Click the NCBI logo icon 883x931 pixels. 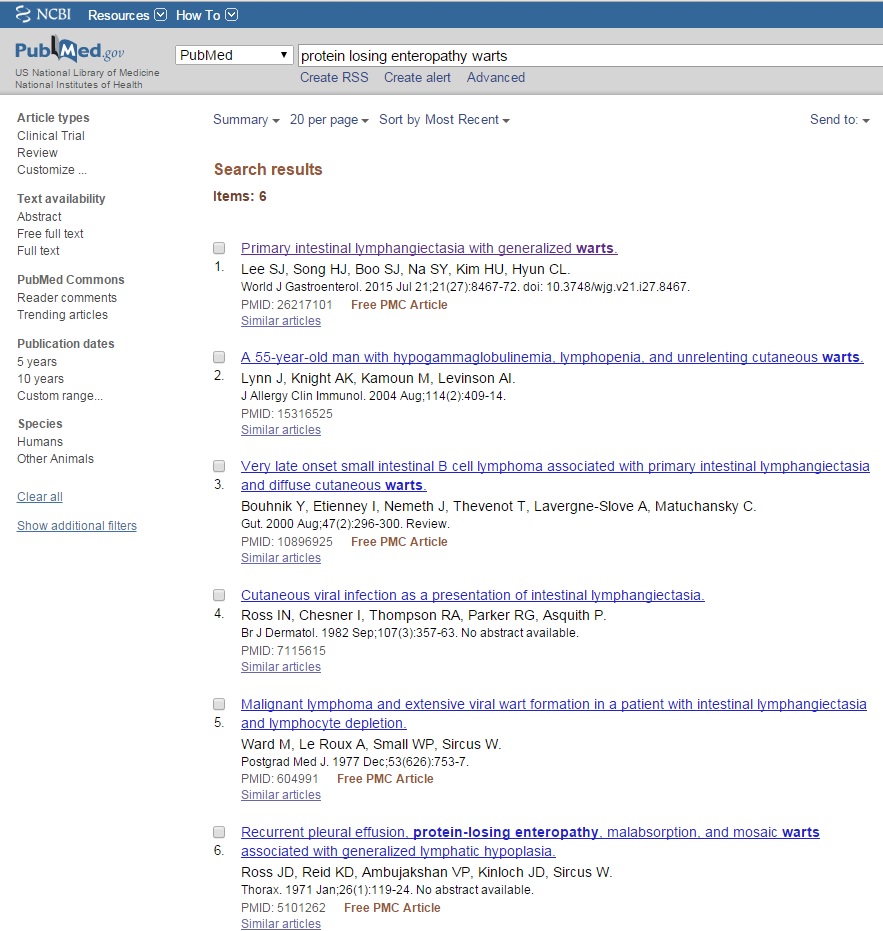coord(43,14)
